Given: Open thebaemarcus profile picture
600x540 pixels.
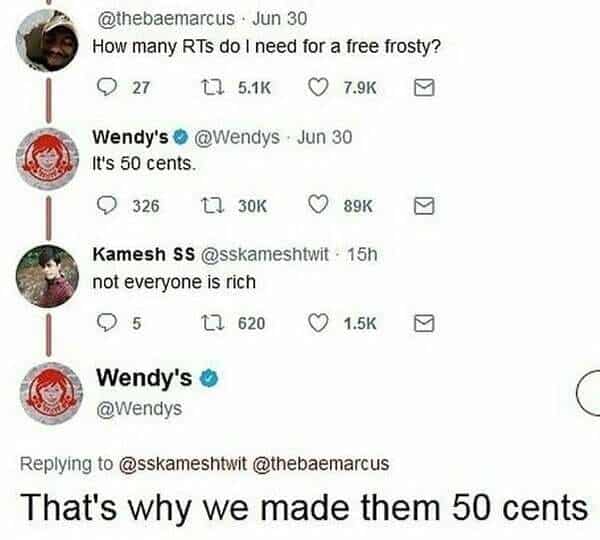Looking at the screenshot, I should (x=47, y=41).
